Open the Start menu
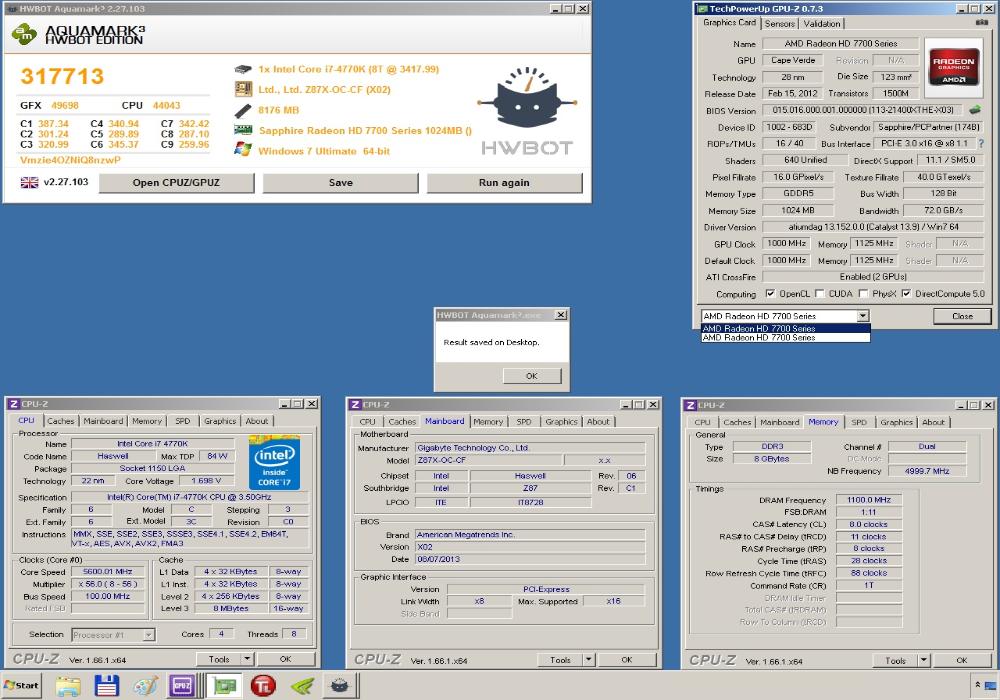Screen dimensions: 1000x700 tap(21, 685)
